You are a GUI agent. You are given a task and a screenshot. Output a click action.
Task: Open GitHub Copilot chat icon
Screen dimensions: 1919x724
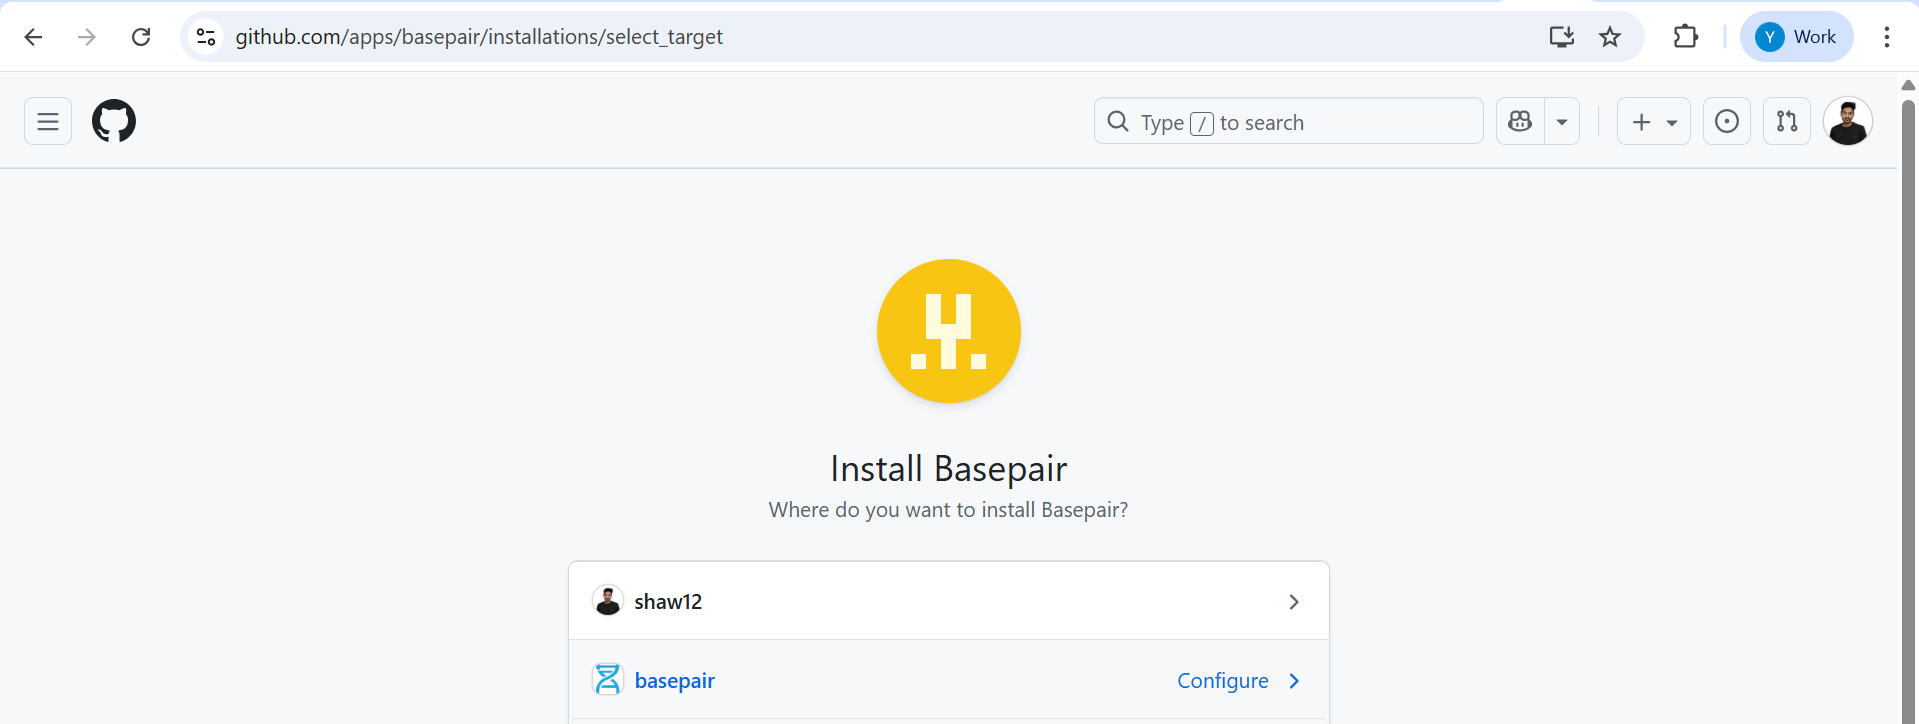tap(1520, 122)
